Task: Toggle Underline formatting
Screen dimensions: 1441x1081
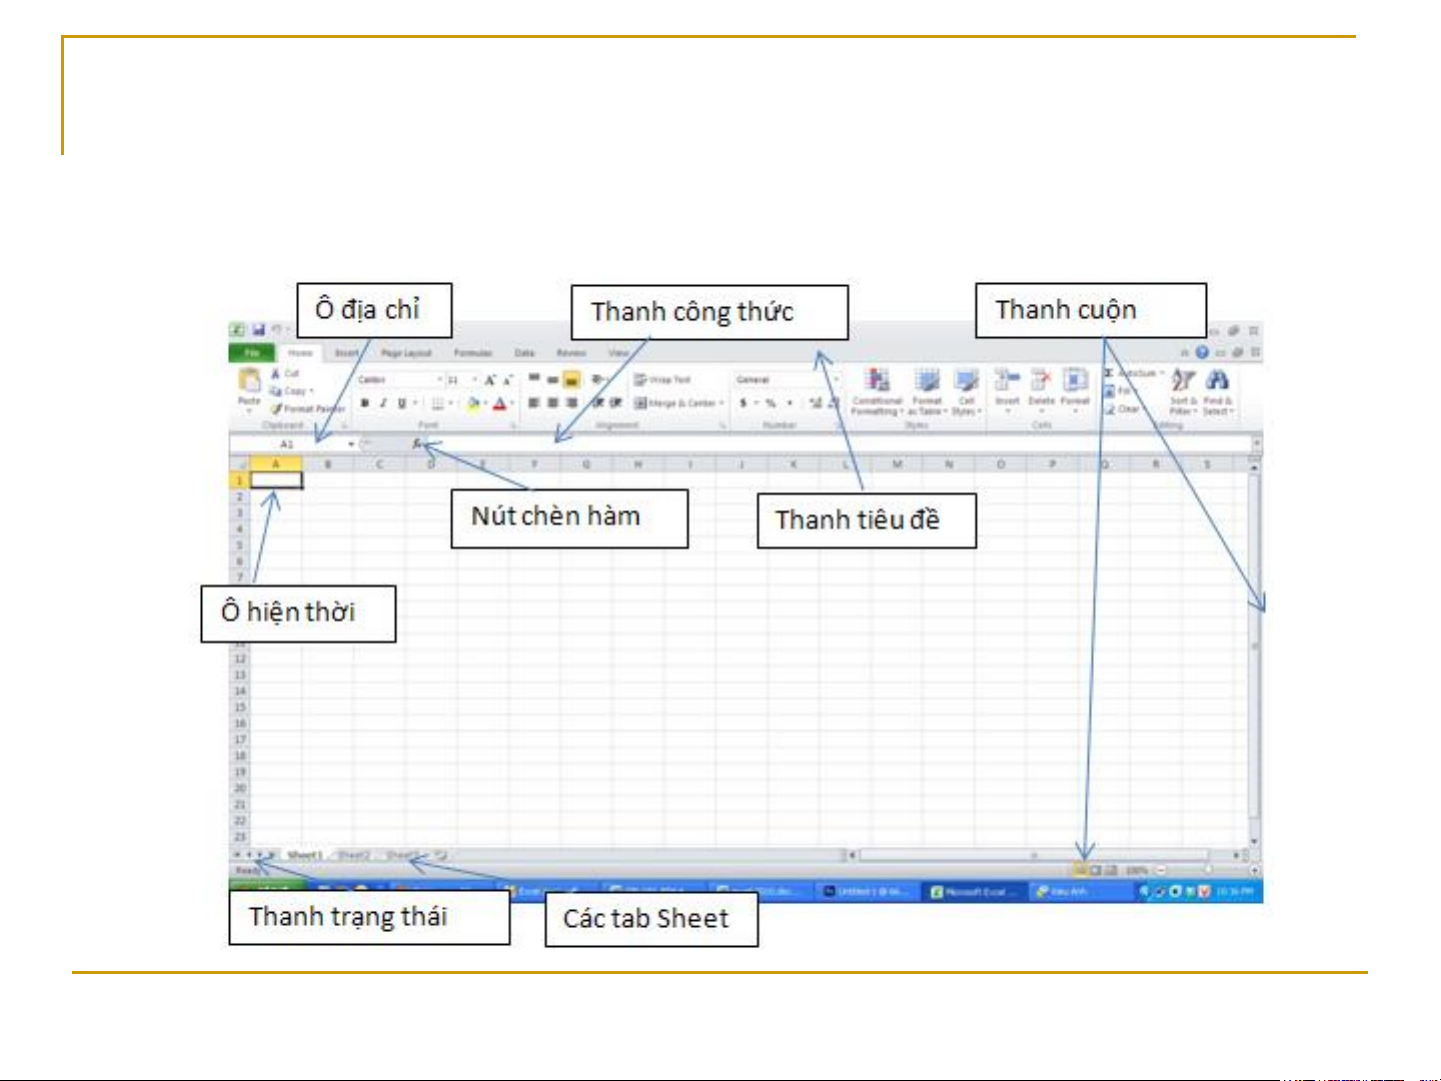Action: pos(402,403)
